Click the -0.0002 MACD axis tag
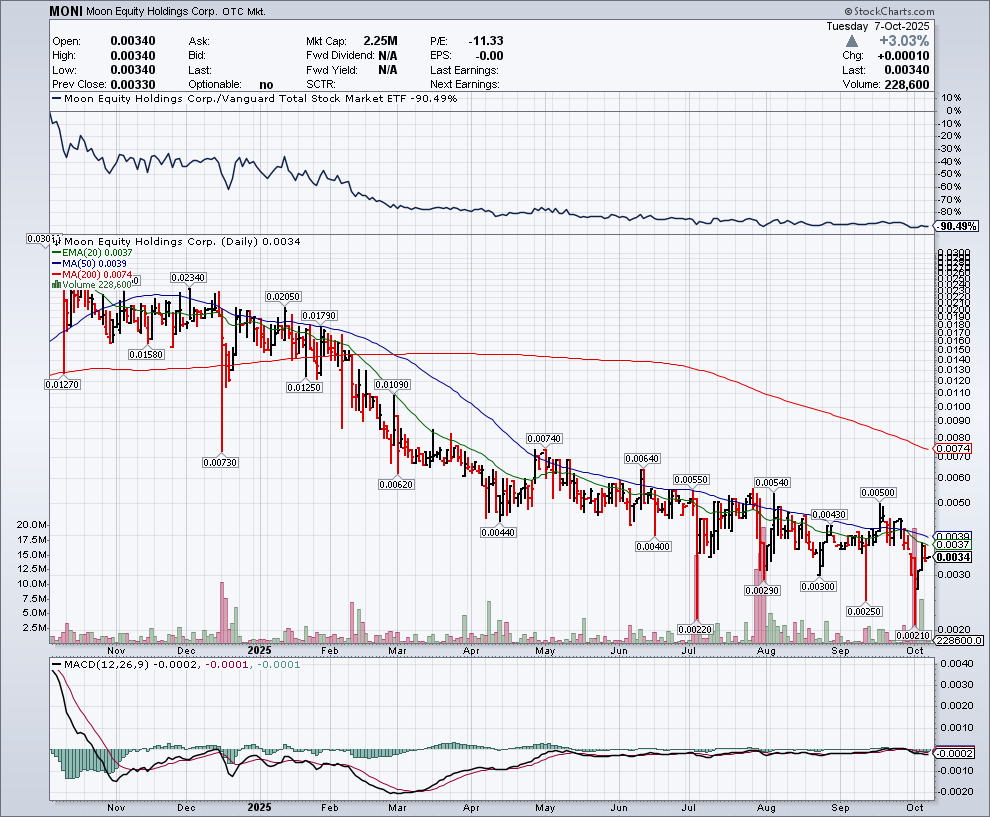The height and width of the screenshot is (817, 990). pos(955,753)
